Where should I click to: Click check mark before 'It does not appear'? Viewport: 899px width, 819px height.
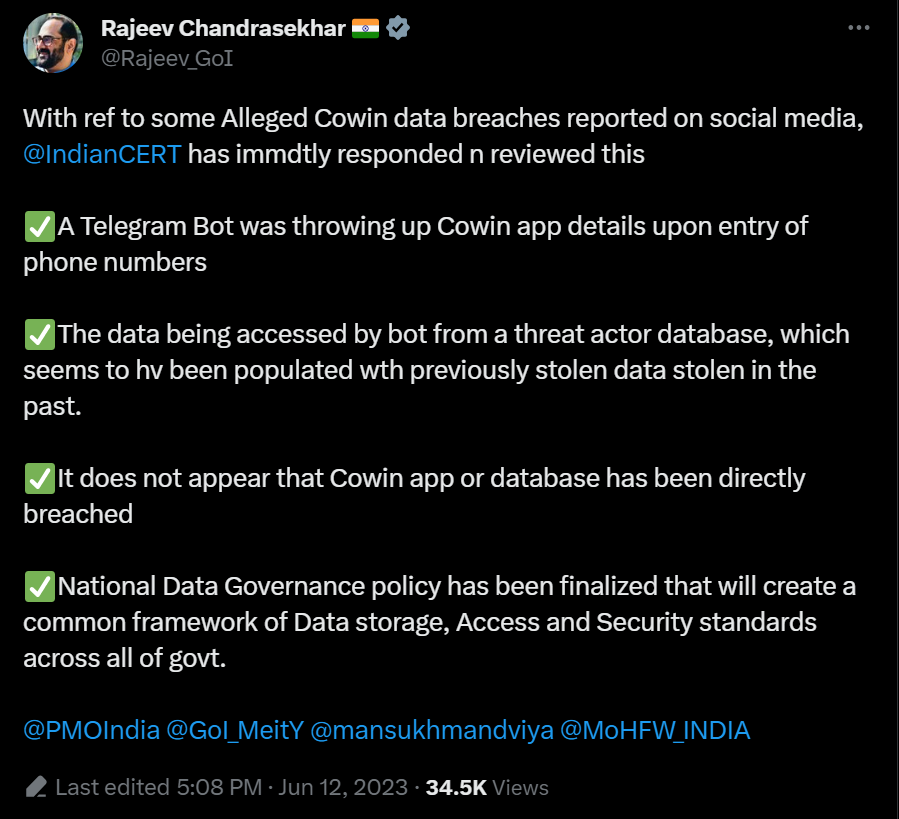pos(39,479)
